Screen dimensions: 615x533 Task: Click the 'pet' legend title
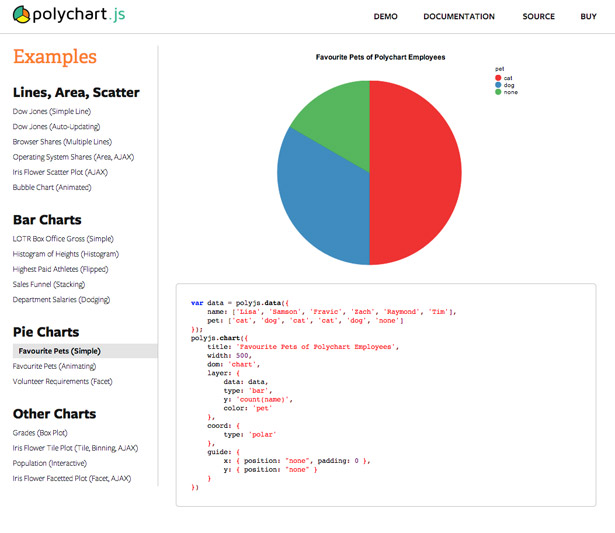[x=499, y=69]
